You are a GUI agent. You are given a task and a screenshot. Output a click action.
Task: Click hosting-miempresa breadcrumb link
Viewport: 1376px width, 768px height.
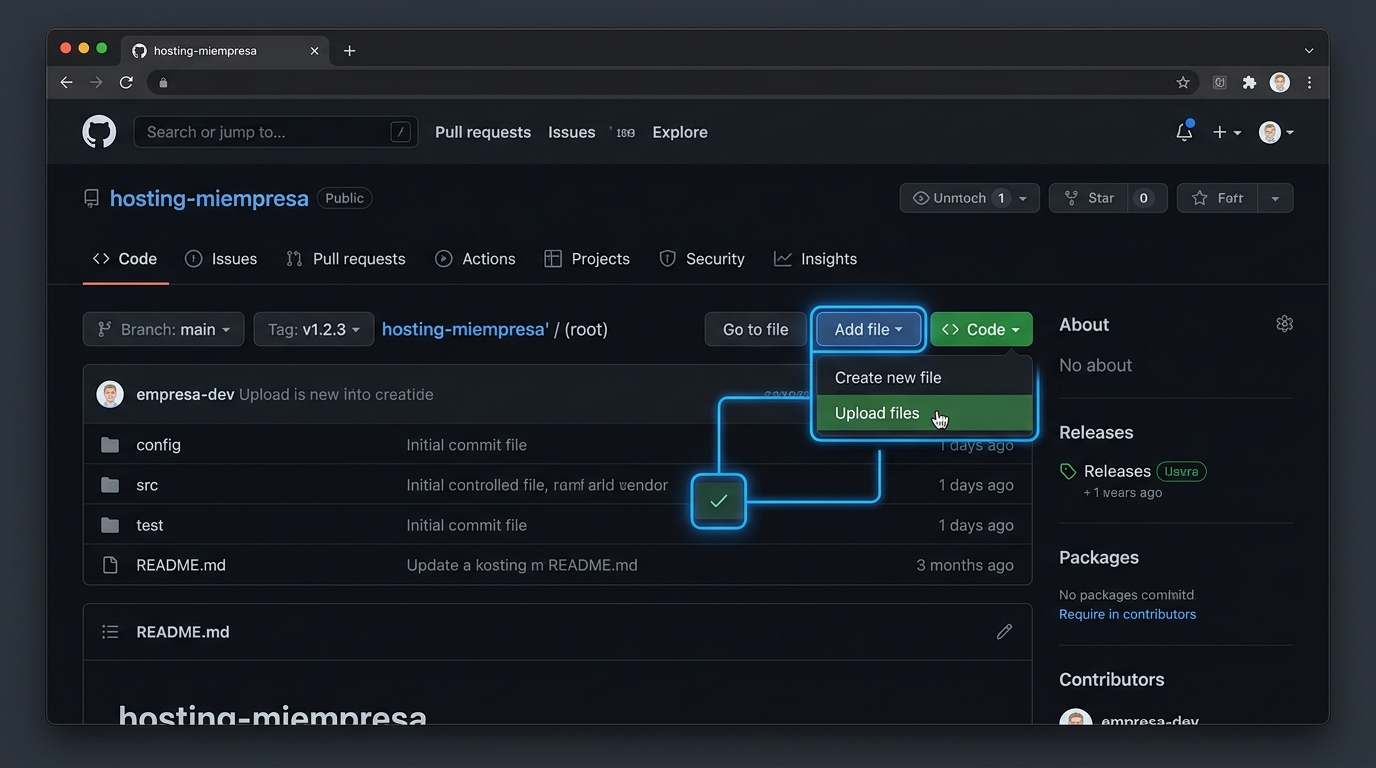point(465,329)
